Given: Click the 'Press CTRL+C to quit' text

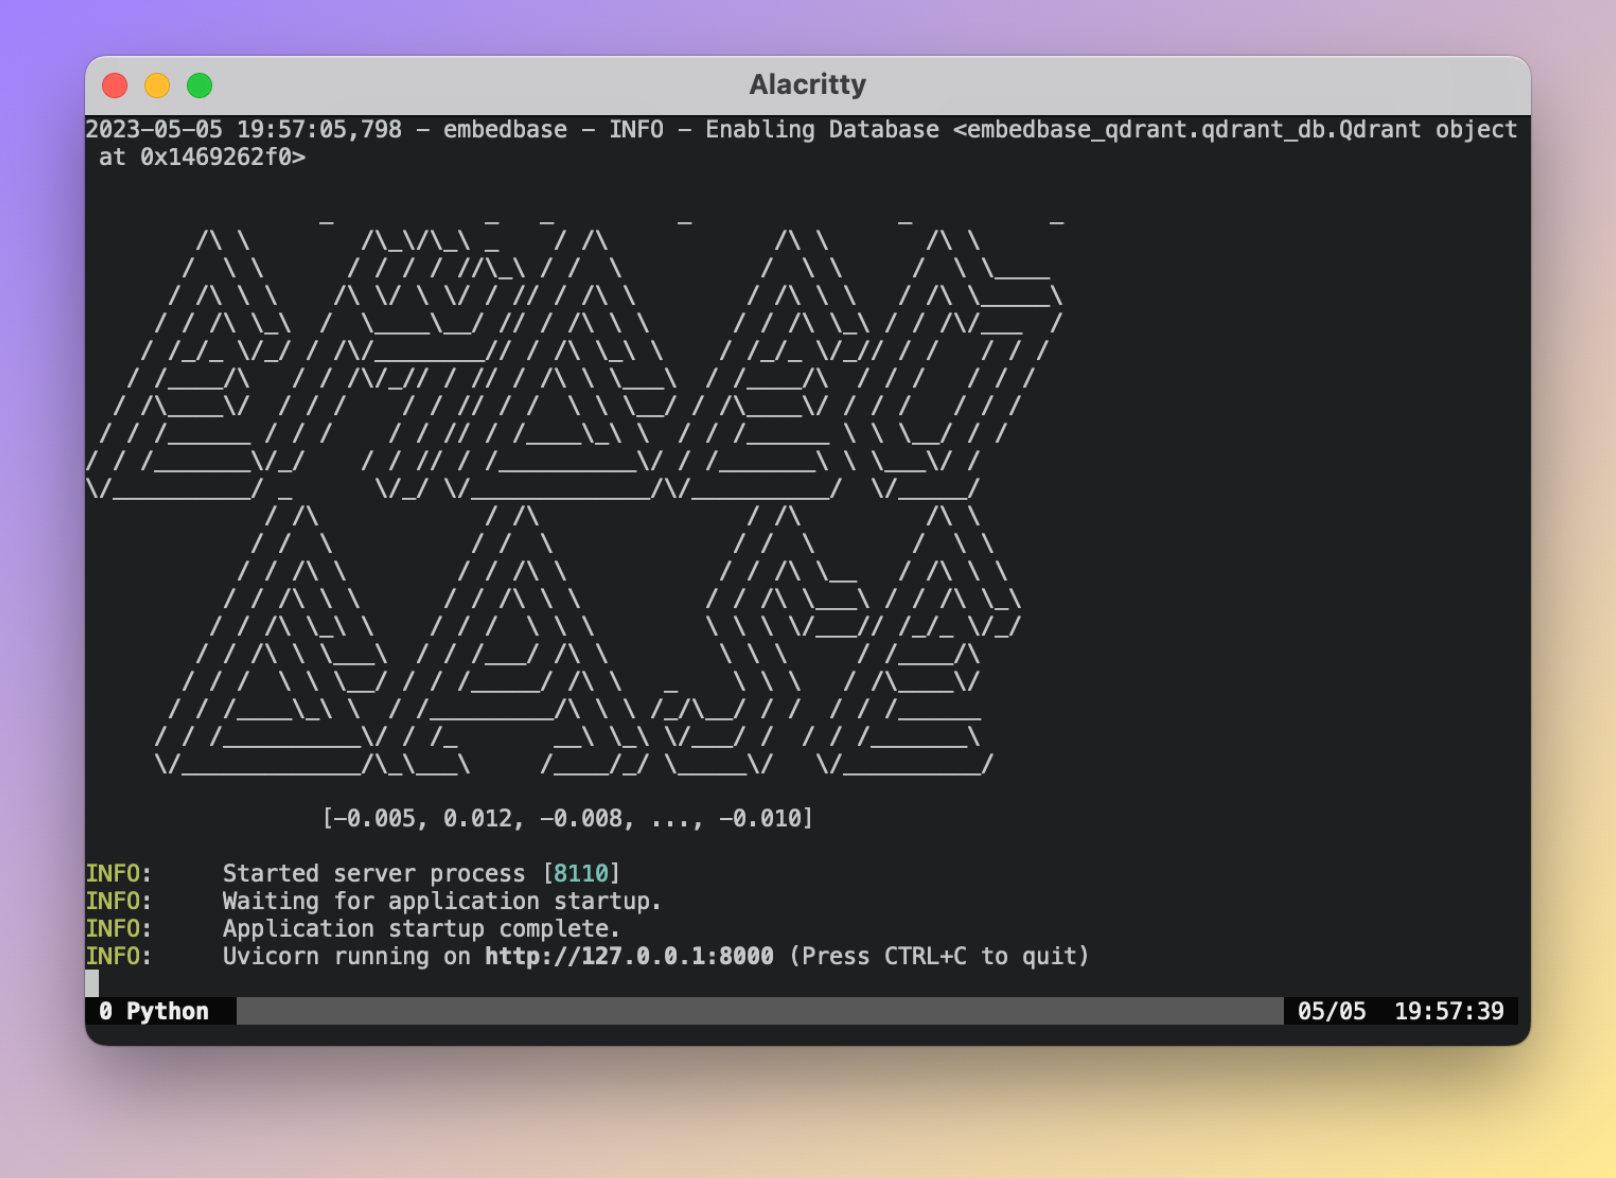Looking at the screenshot, I should click(x=939, y=956).
